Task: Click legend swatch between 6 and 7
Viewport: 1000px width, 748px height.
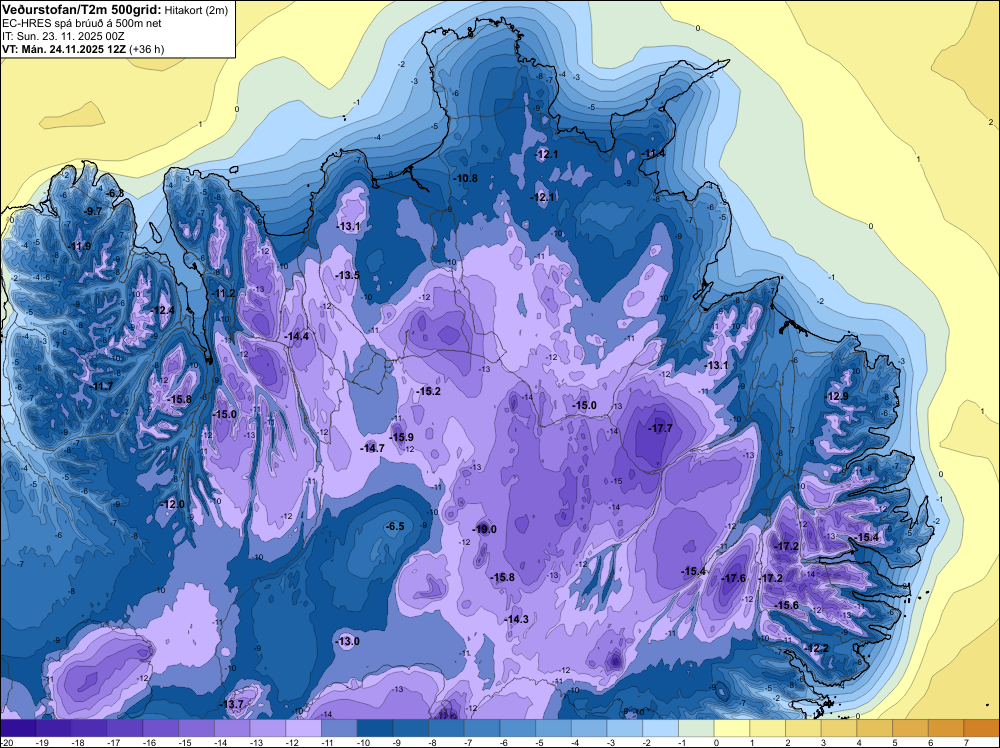Action: (946, 727)
